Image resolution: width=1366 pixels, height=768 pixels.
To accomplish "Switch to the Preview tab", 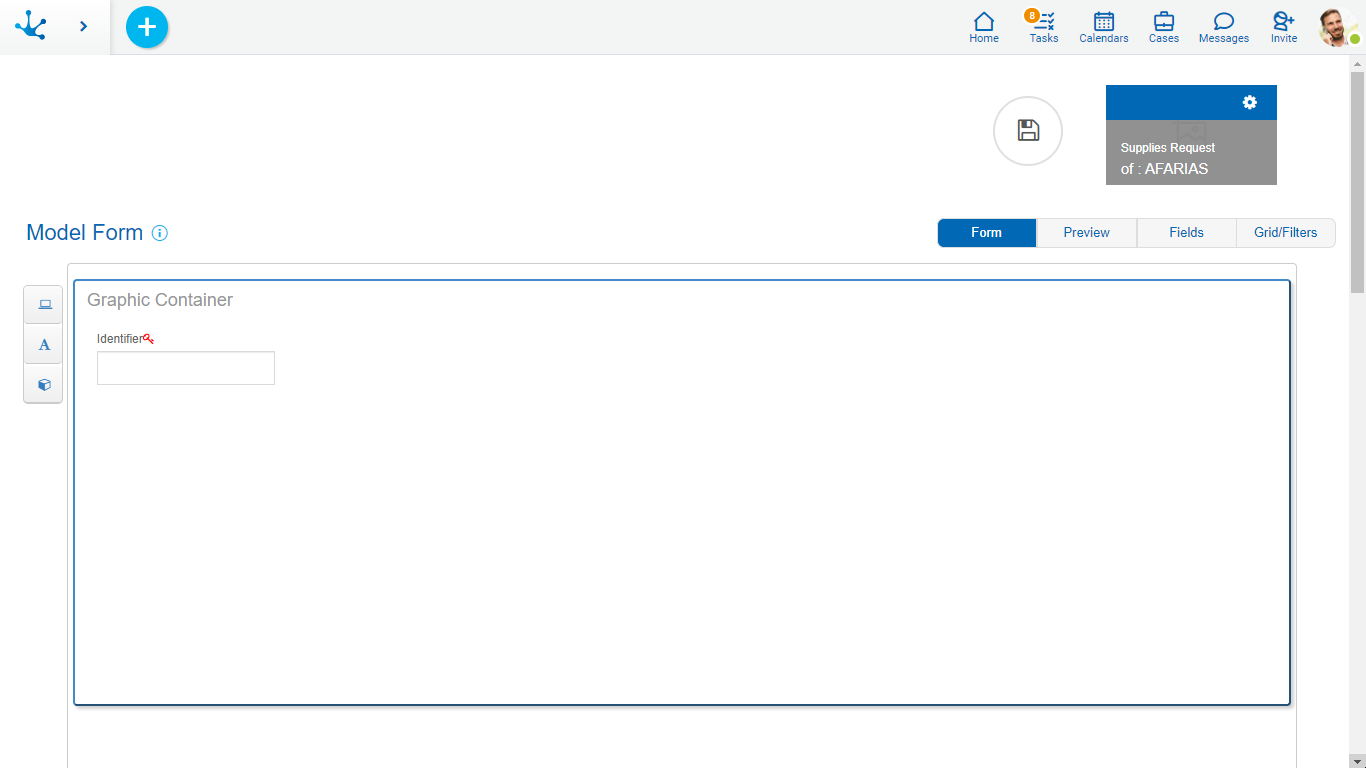I will 1086,233.
